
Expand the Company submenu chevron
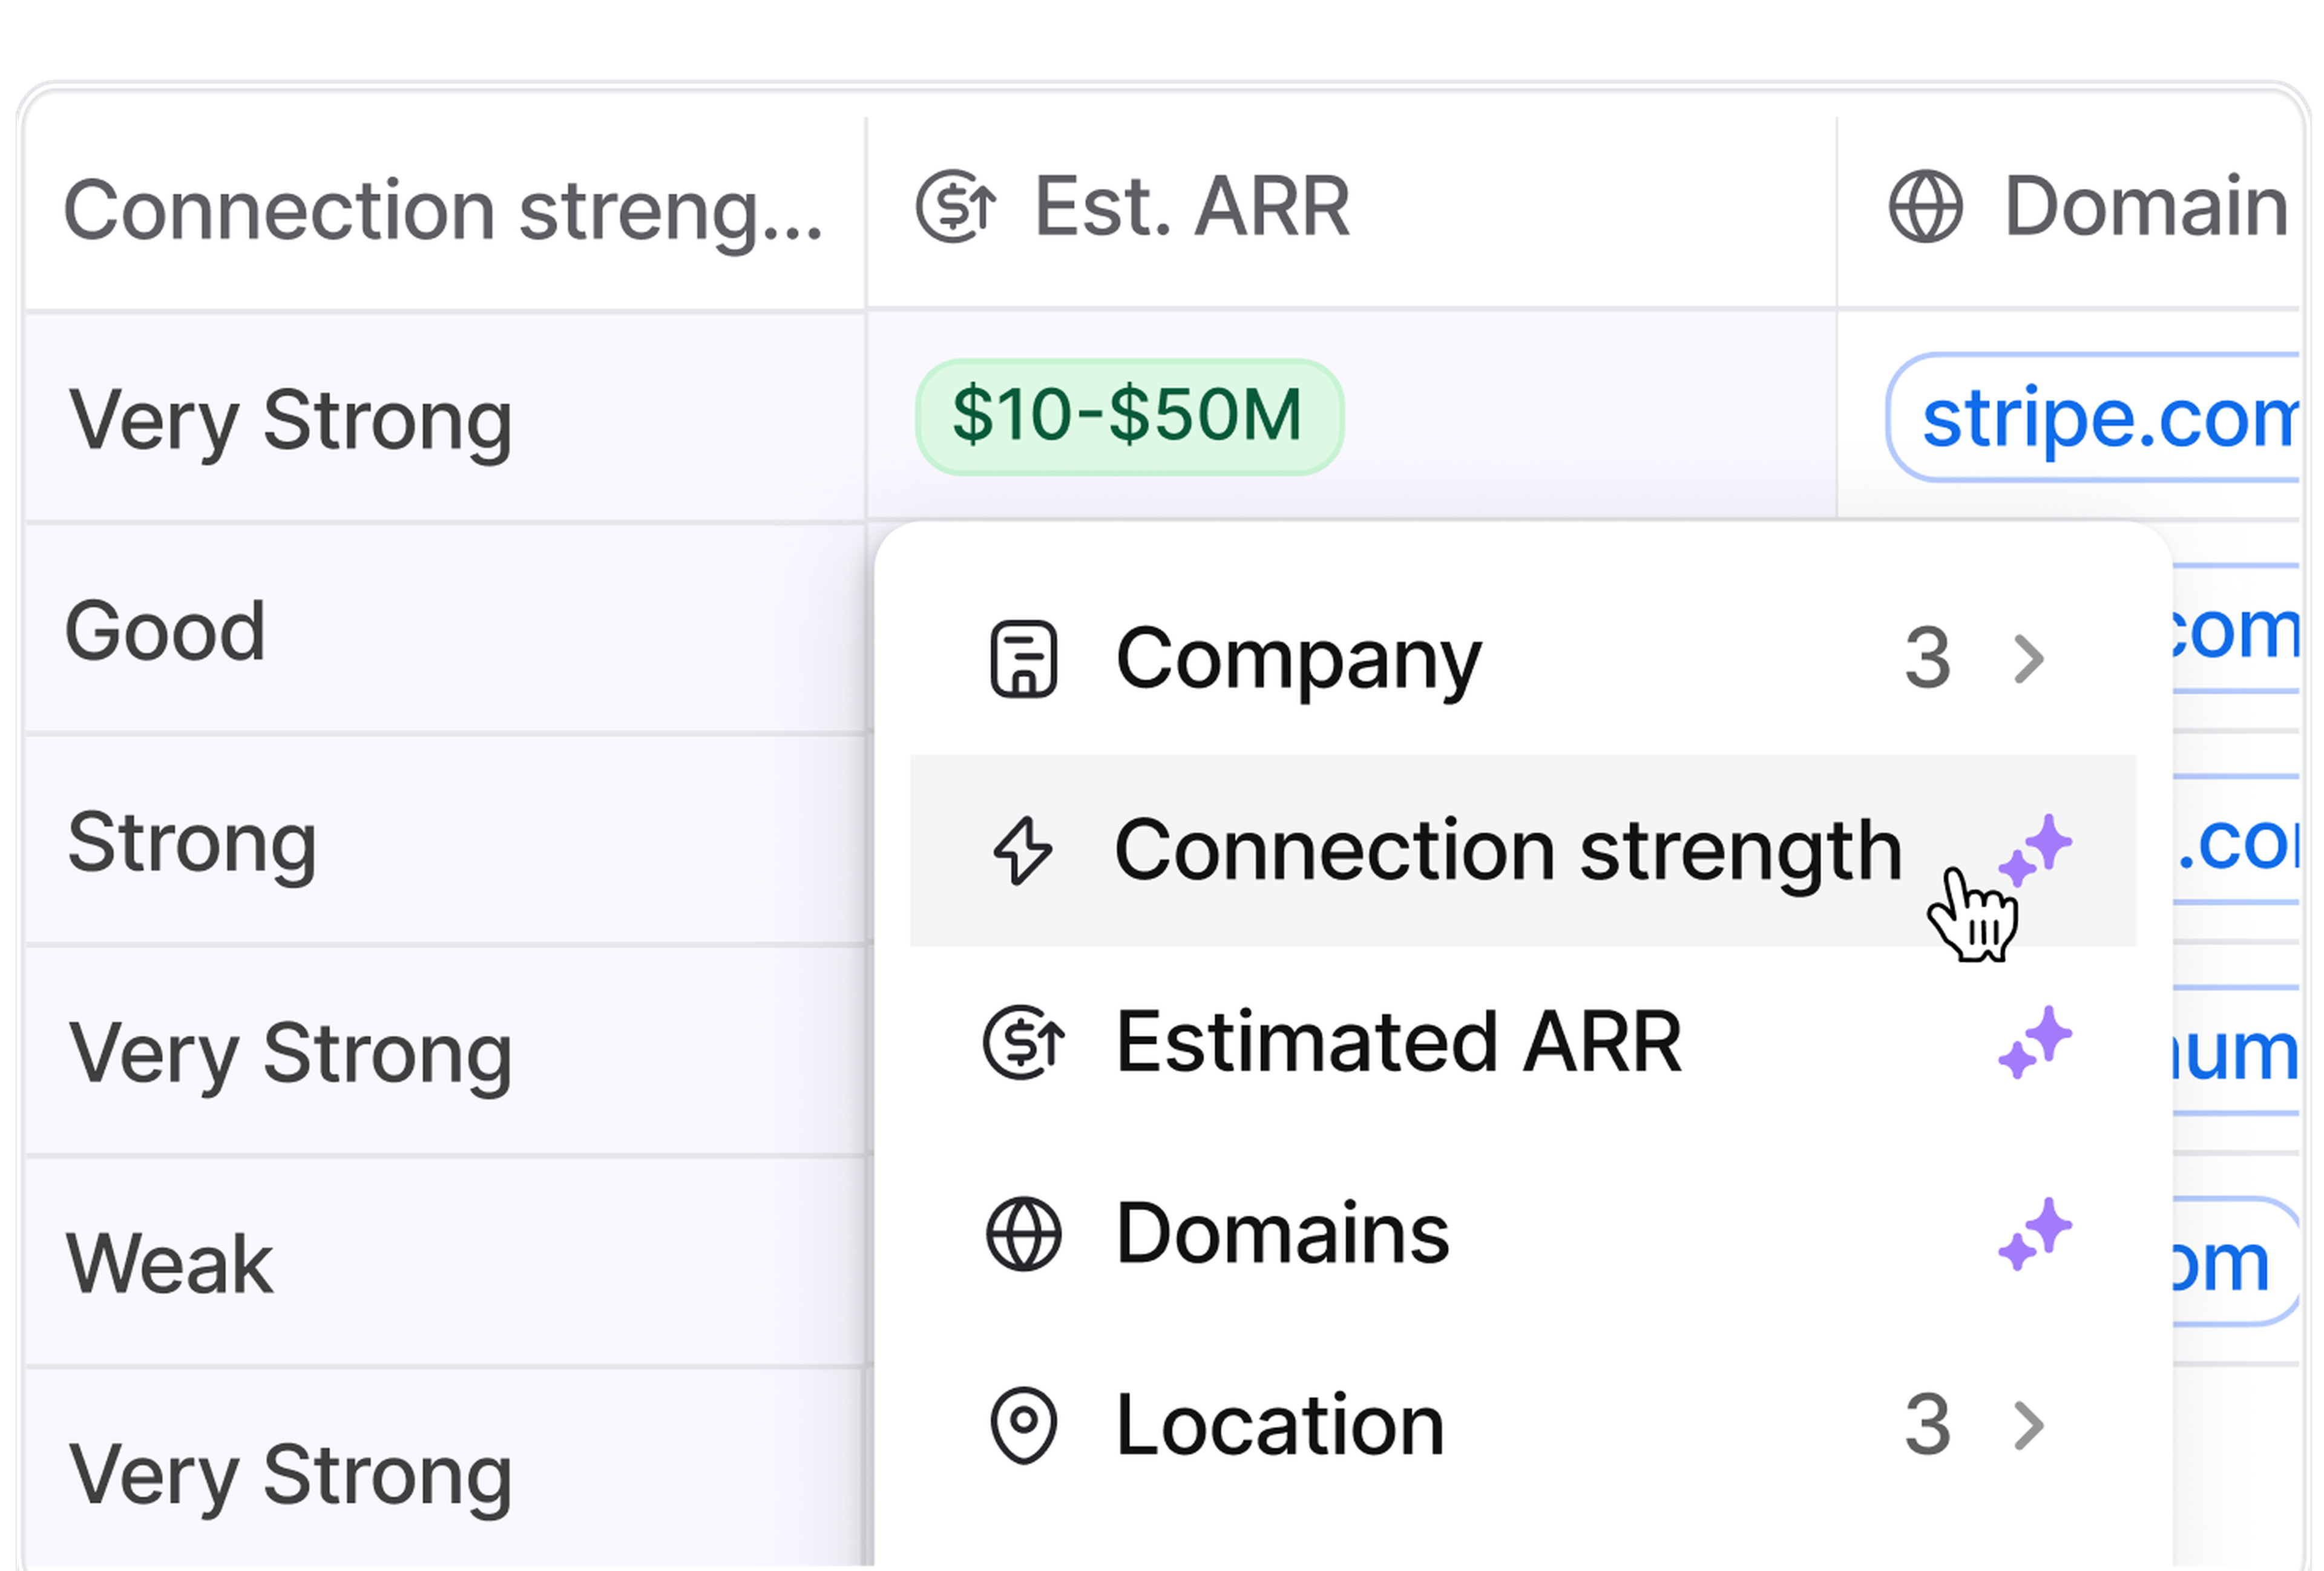pyautogui.click(x=2028, y=659)
